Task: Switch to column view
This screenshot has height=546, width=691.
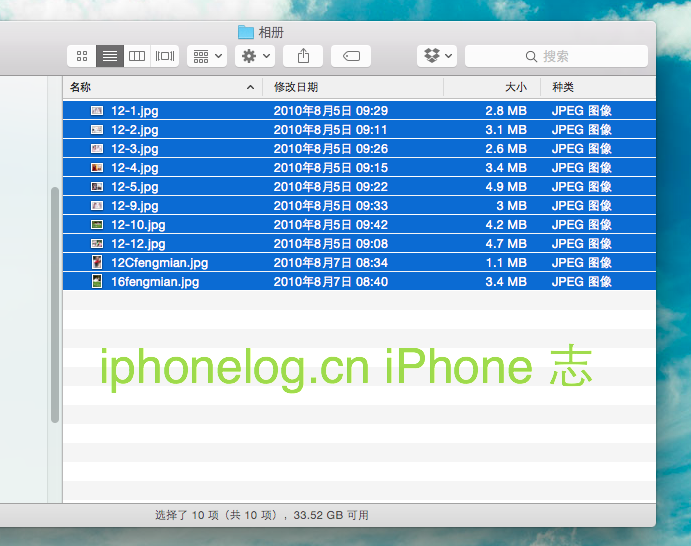Action: point(137,56)
